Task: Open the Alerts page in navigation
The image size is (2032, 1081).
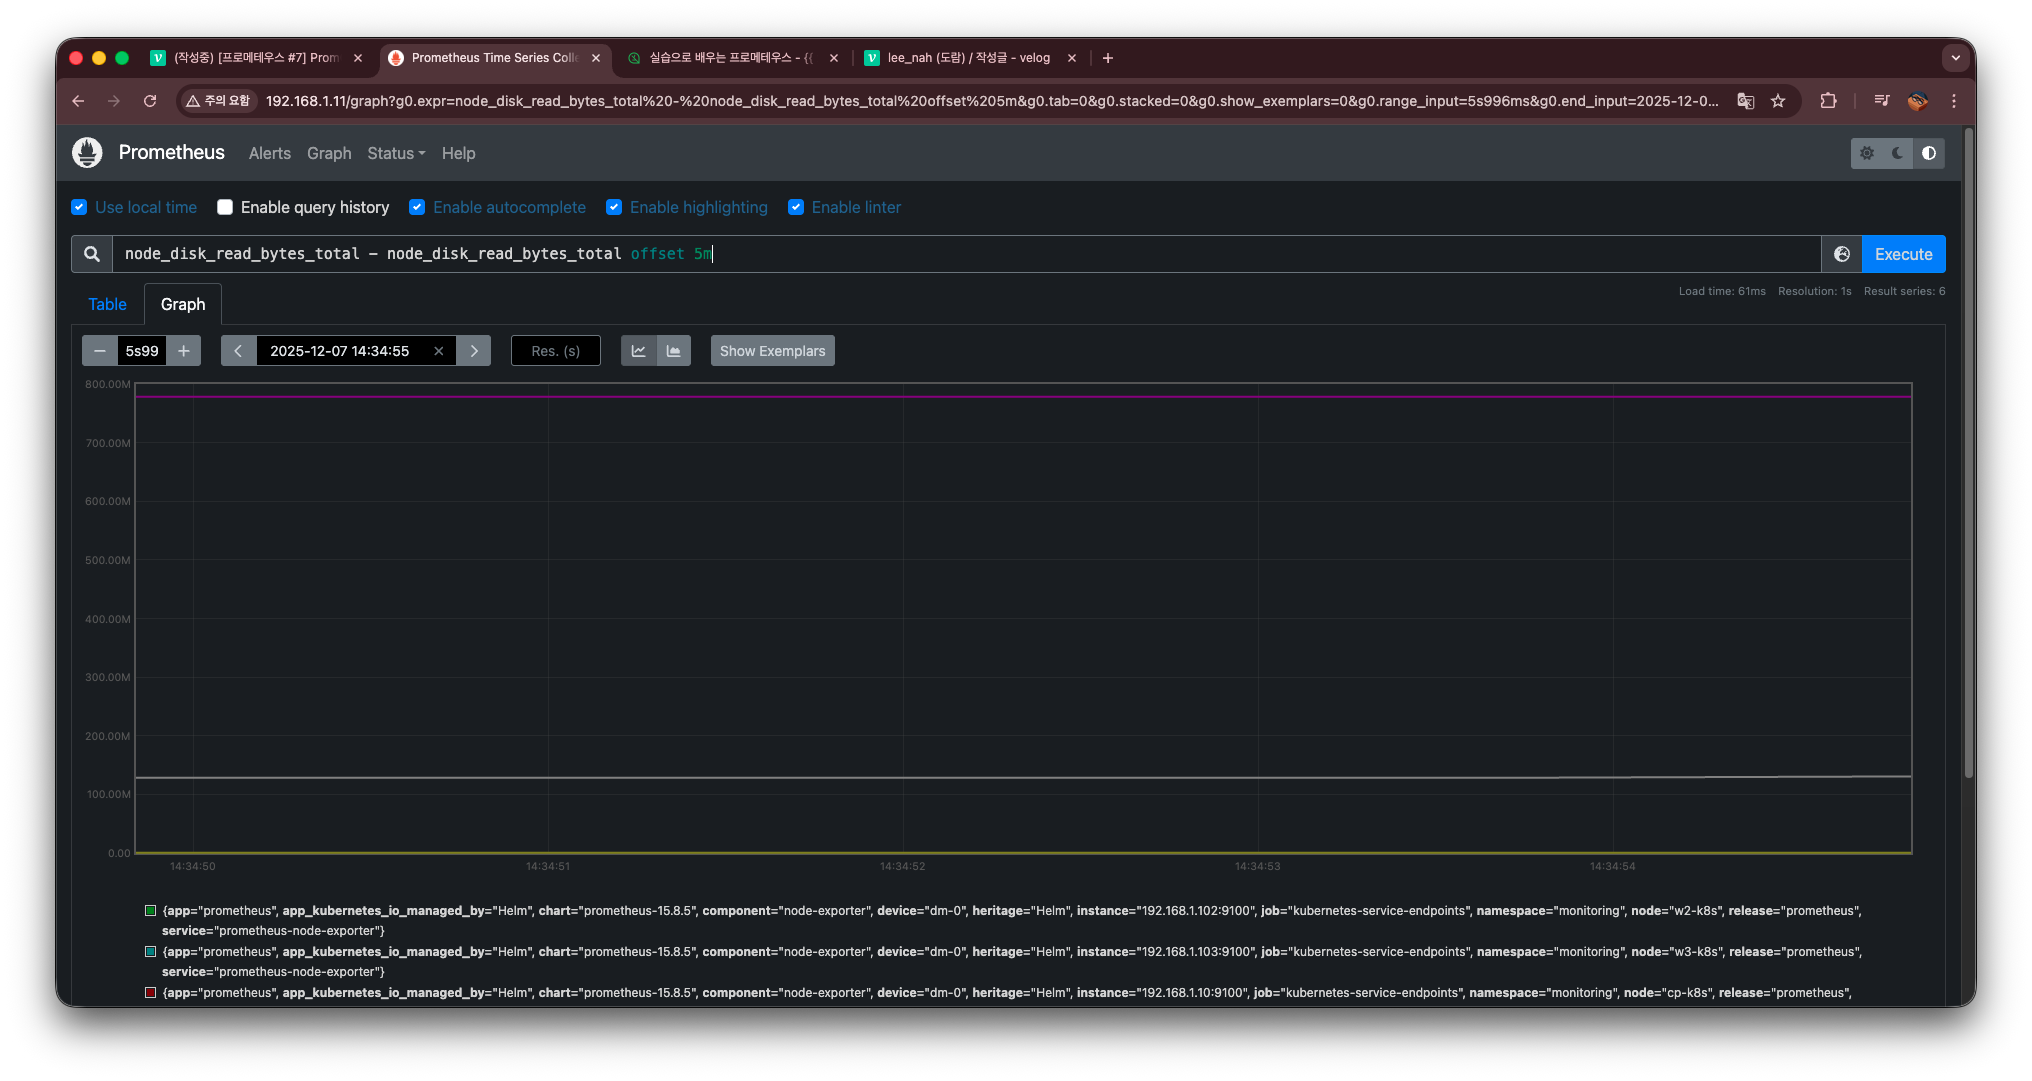Action: (x=269, y=153)
